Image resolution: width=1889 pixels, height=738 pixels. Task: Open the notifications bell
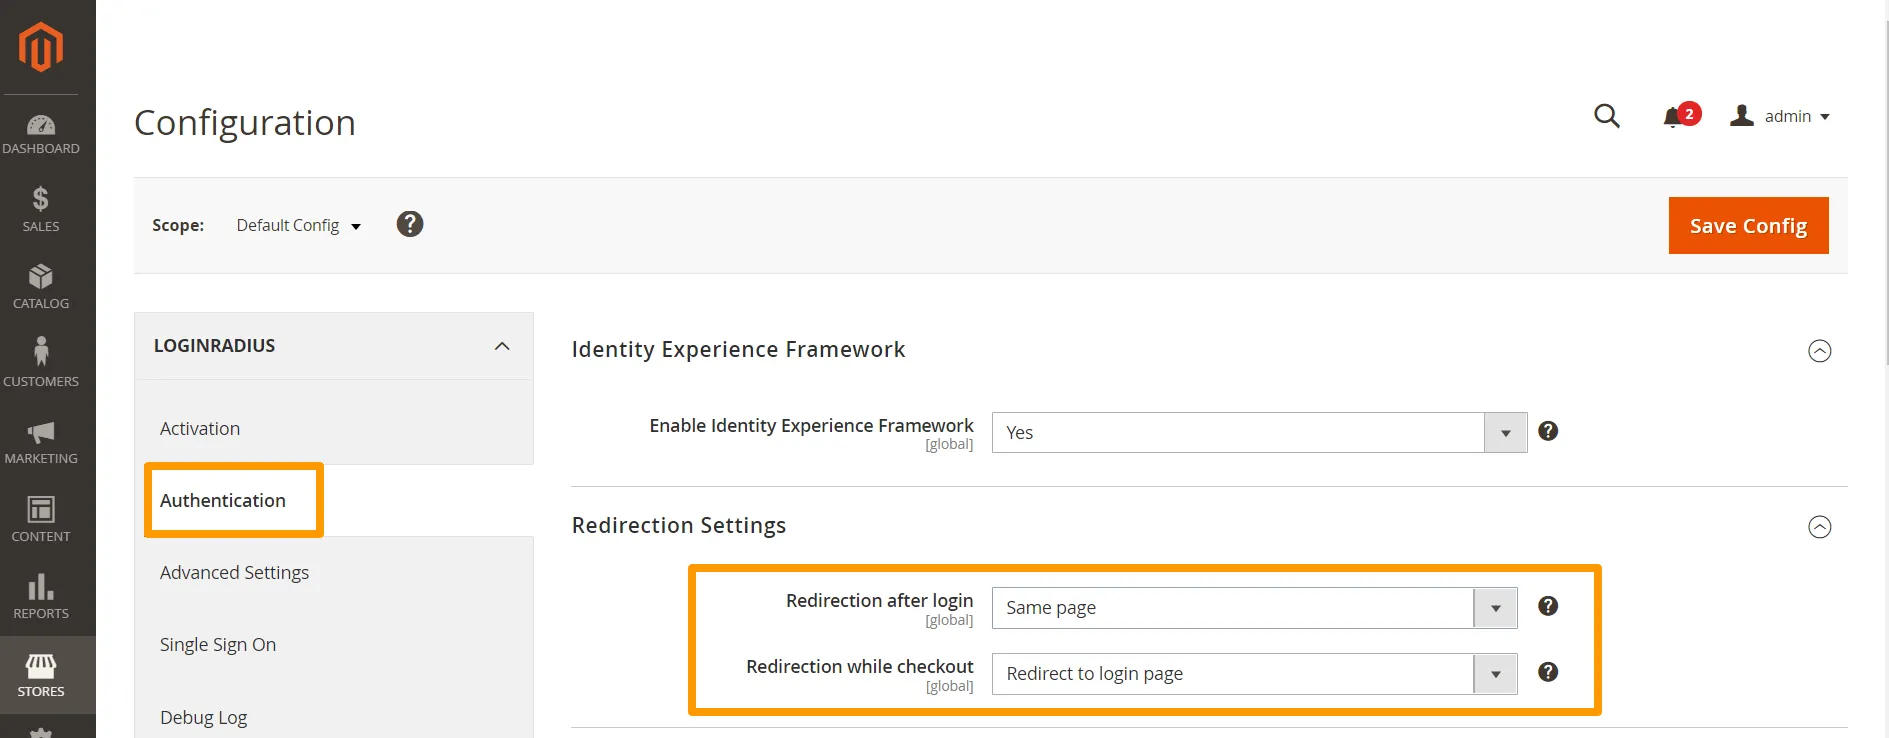pos(1673,117)
